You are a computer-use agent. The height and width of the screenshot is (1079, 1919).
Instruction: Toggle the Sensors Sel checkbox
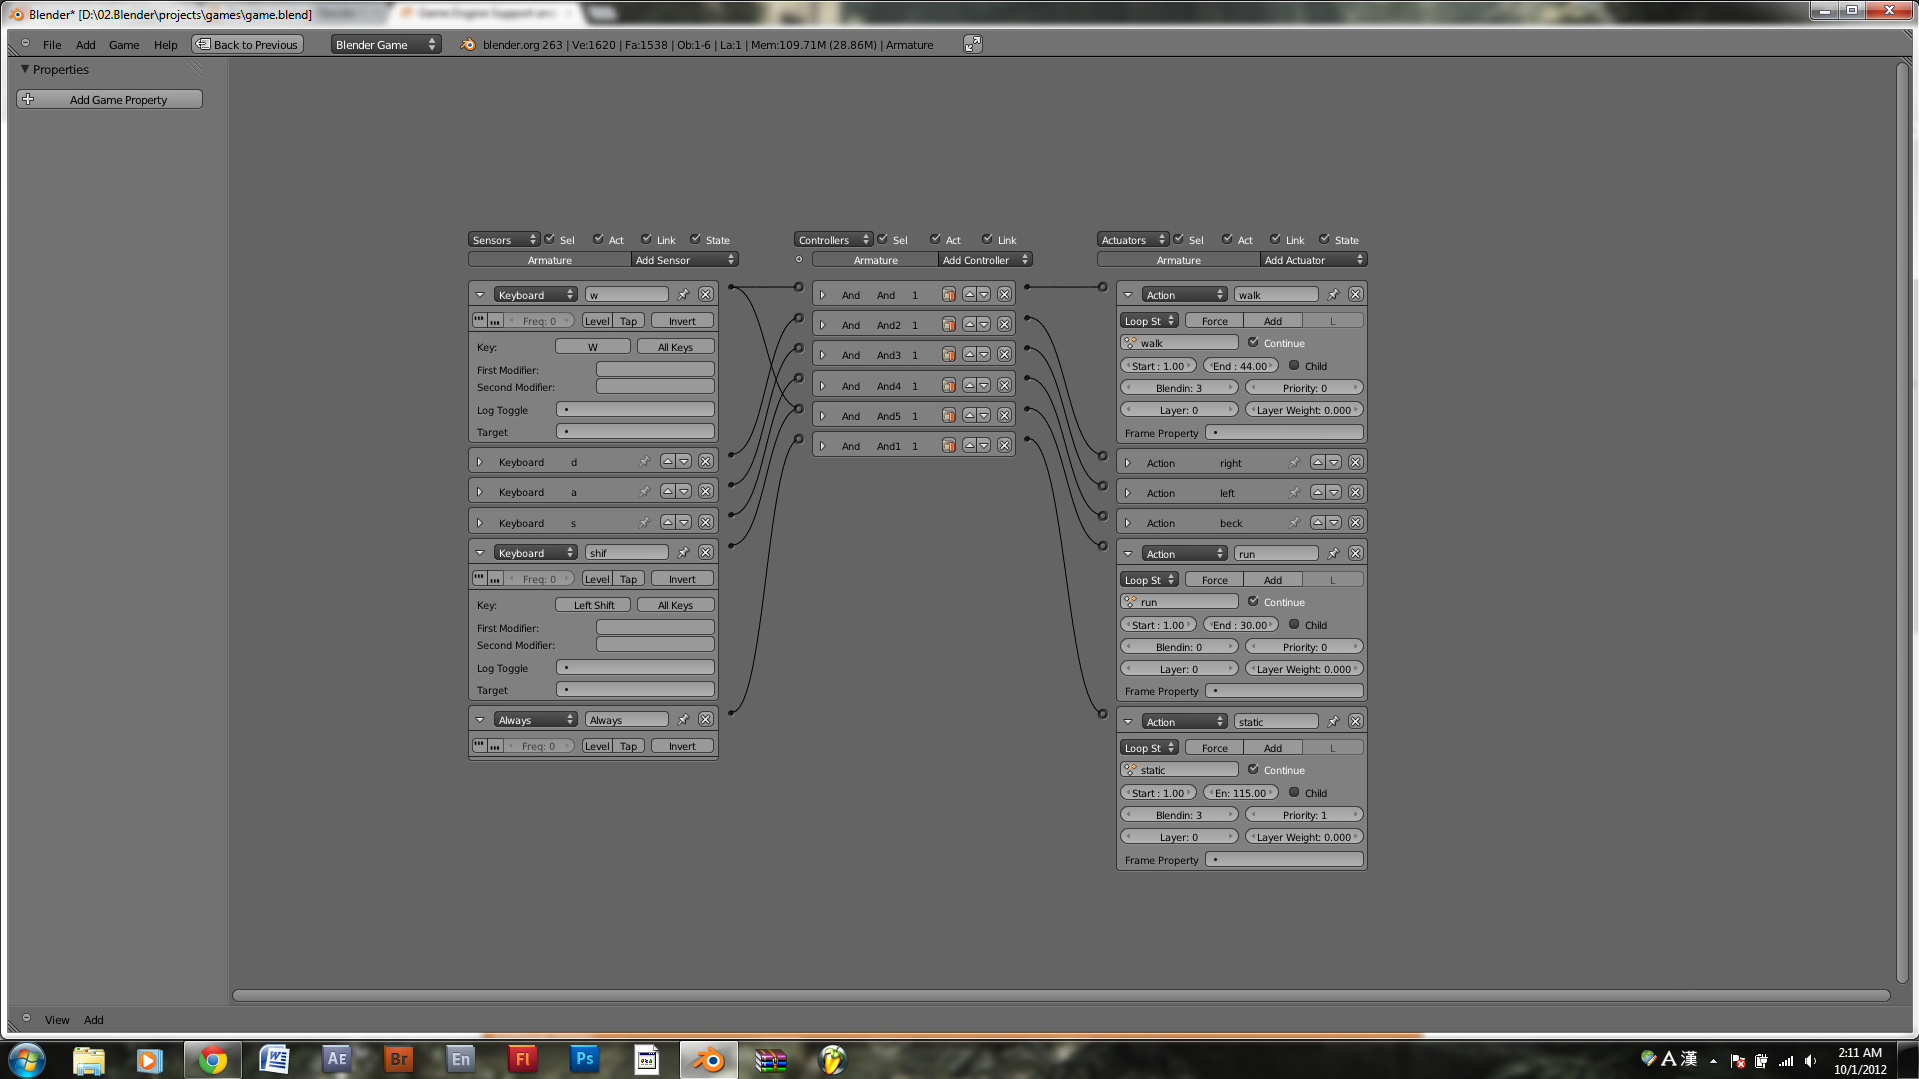point(550,239)
